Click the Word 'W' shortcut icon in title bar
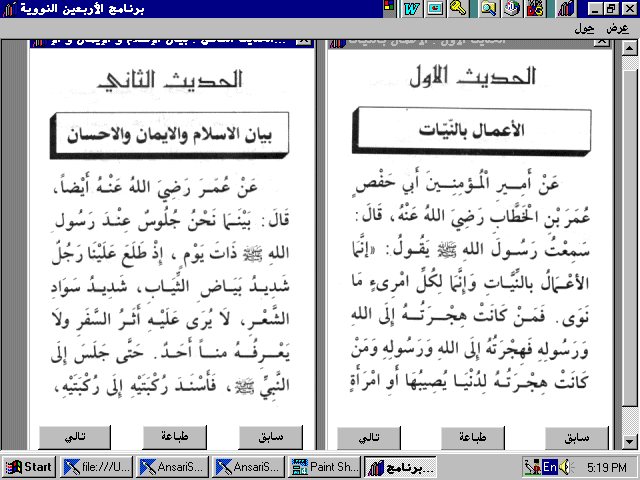This screenshot has height=480, width=640. [x=412, y=9]
